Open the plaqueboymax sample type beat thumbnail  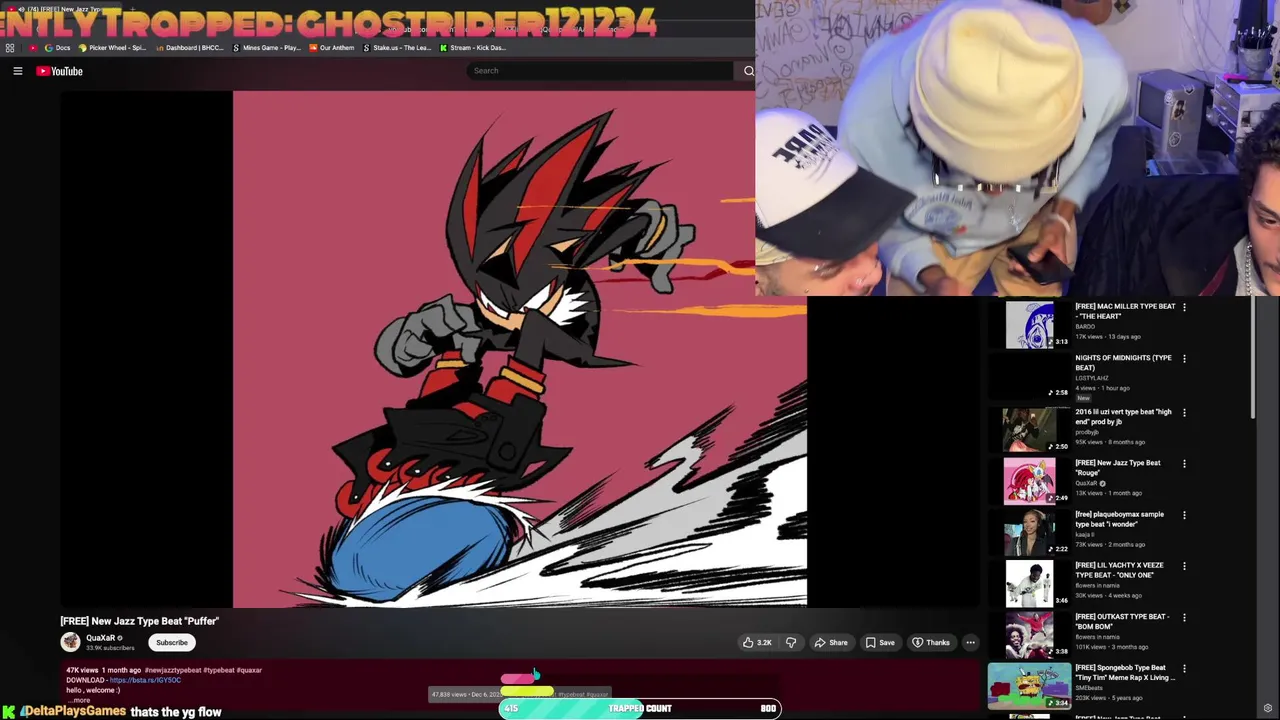tap(1029, 533)
